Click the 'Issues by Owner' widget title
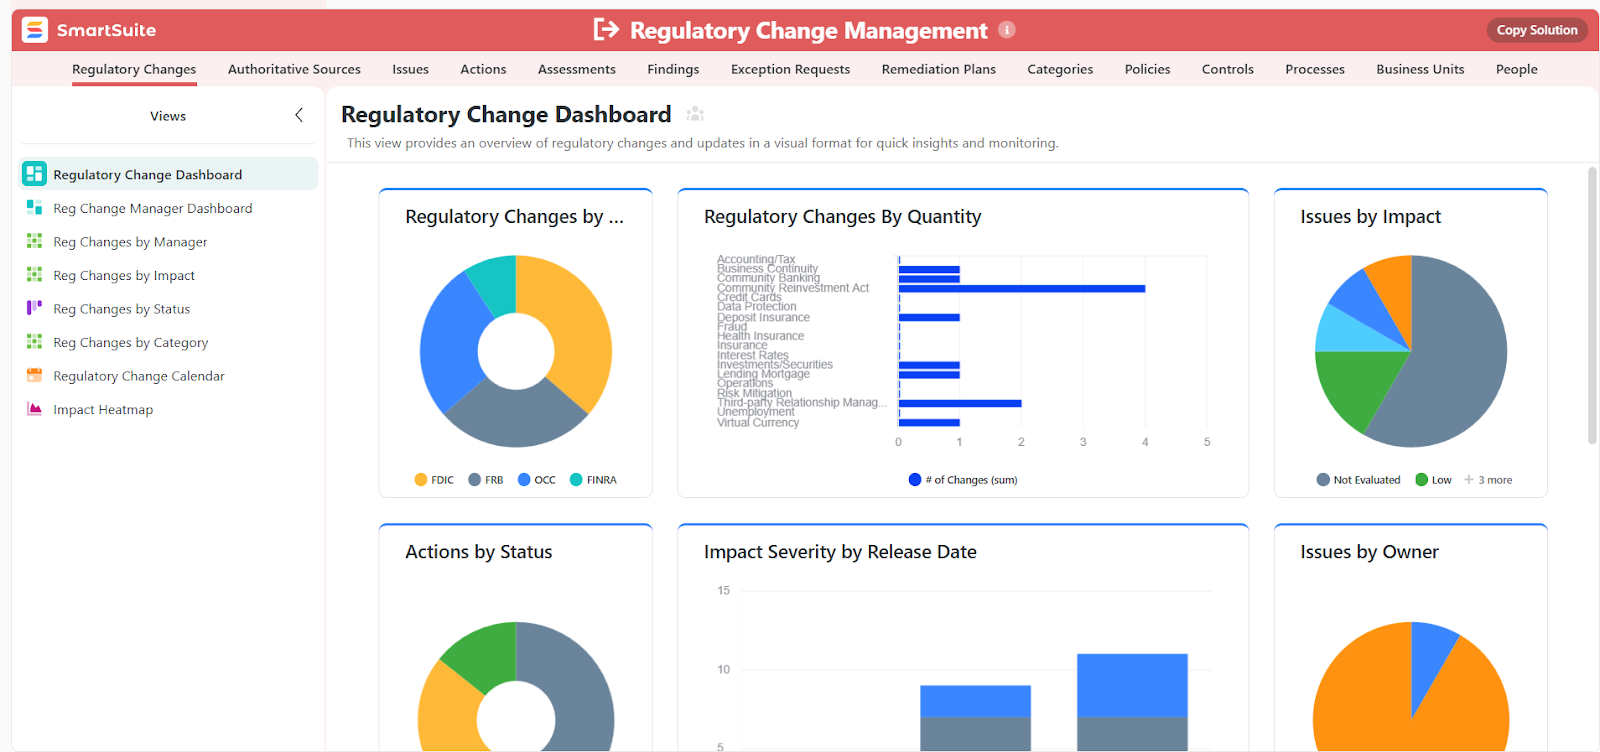The height and width of the screenshot is (752, 1600). 1369,552
